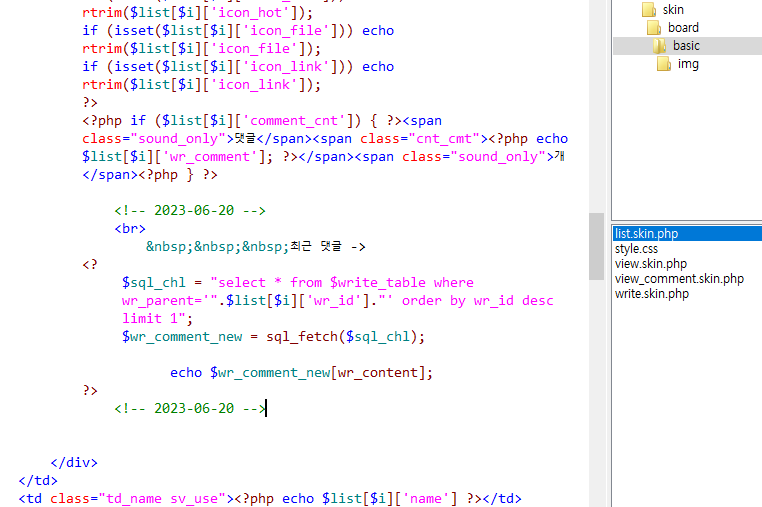Screen dimensions: 762x507
Task: Open list.skin.php from the file list
Action: [646, 234]
